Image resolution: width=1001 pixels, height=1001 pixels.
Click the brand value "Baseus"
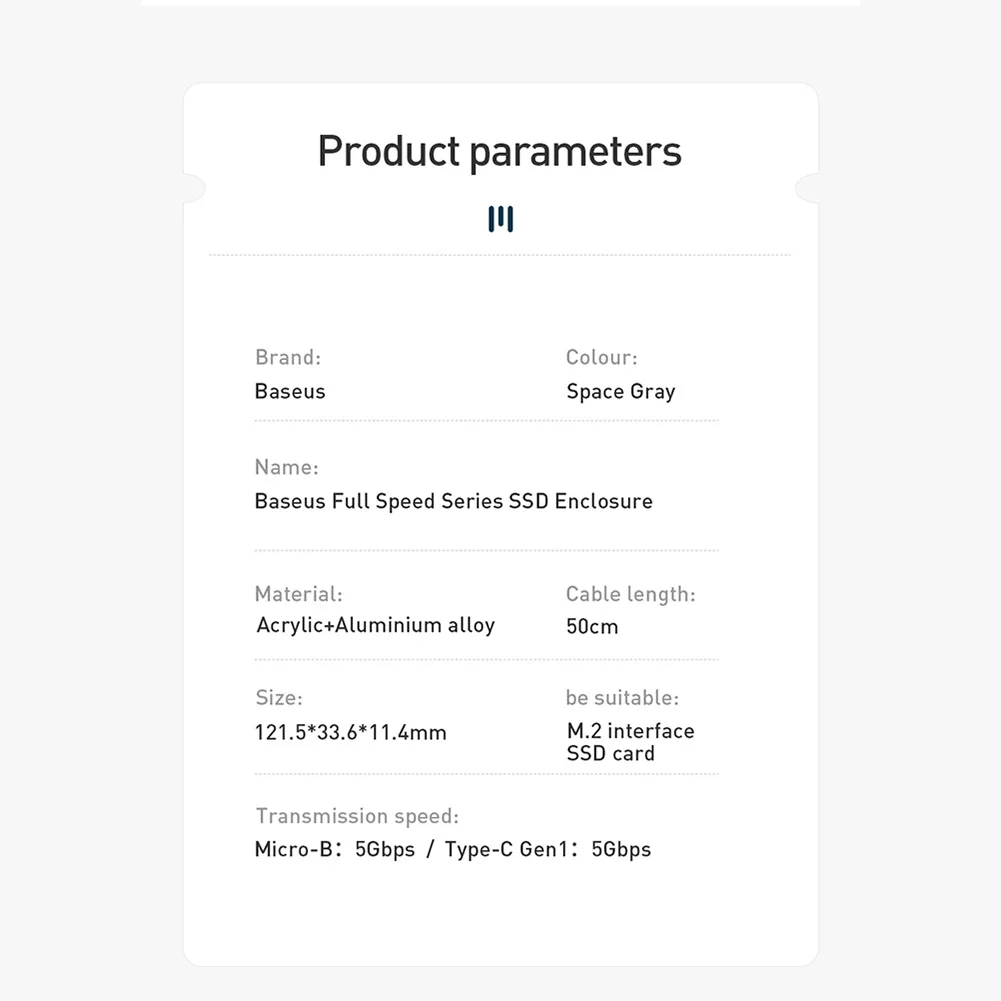tap(290, 391)
